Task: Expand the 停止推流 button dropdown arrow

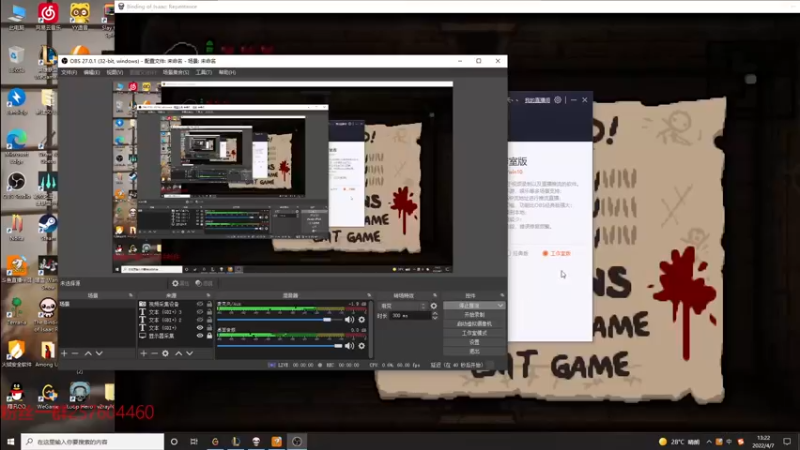Action: (499, 306)
